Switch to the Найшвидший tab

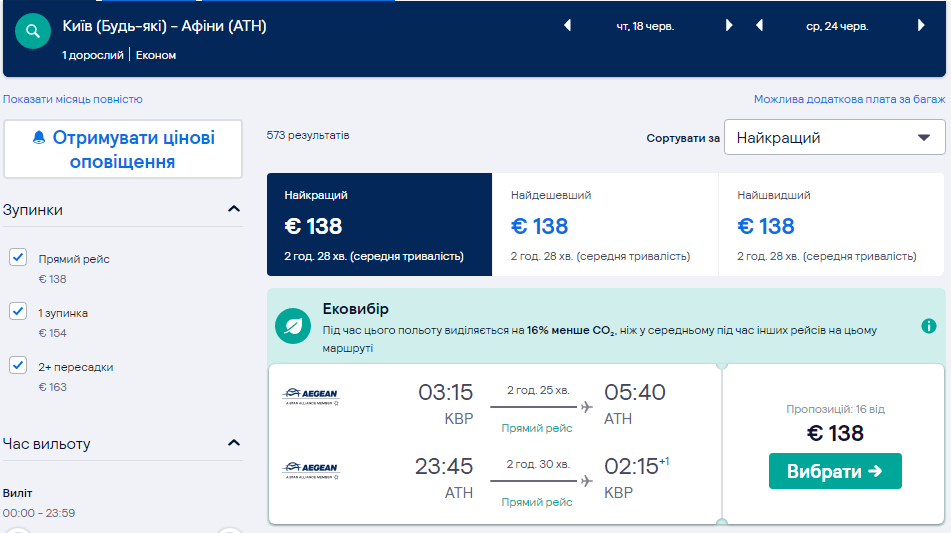[831, 225]
